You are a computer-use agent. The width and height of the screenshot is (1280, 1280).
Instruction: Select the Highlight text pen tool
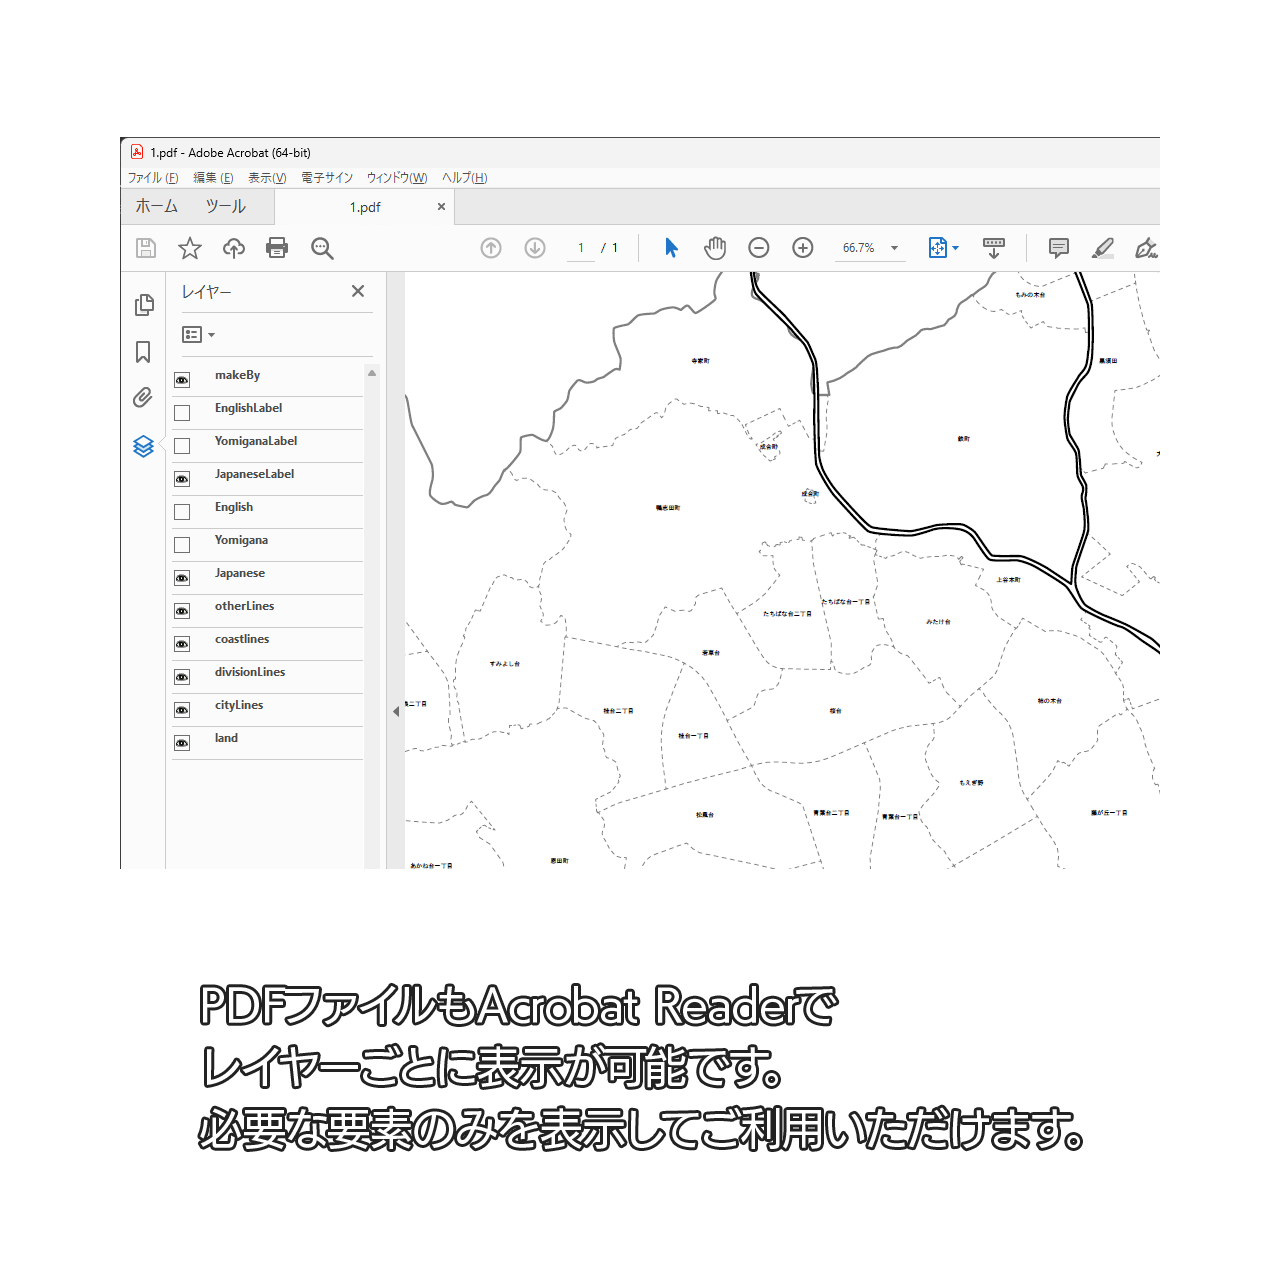(1103, 248)
